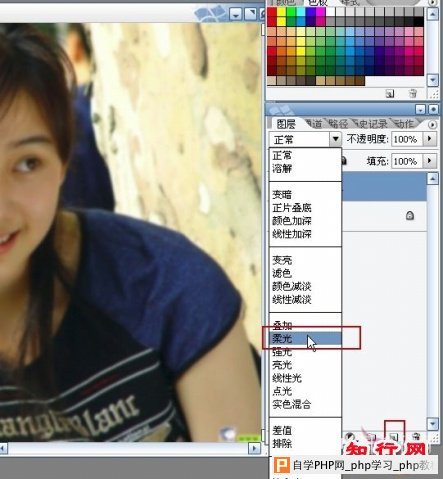Viewport: 443px width, 479px height.
Task: Expand the 填充 fill slider arrow
Action: (x=430, y=161)
